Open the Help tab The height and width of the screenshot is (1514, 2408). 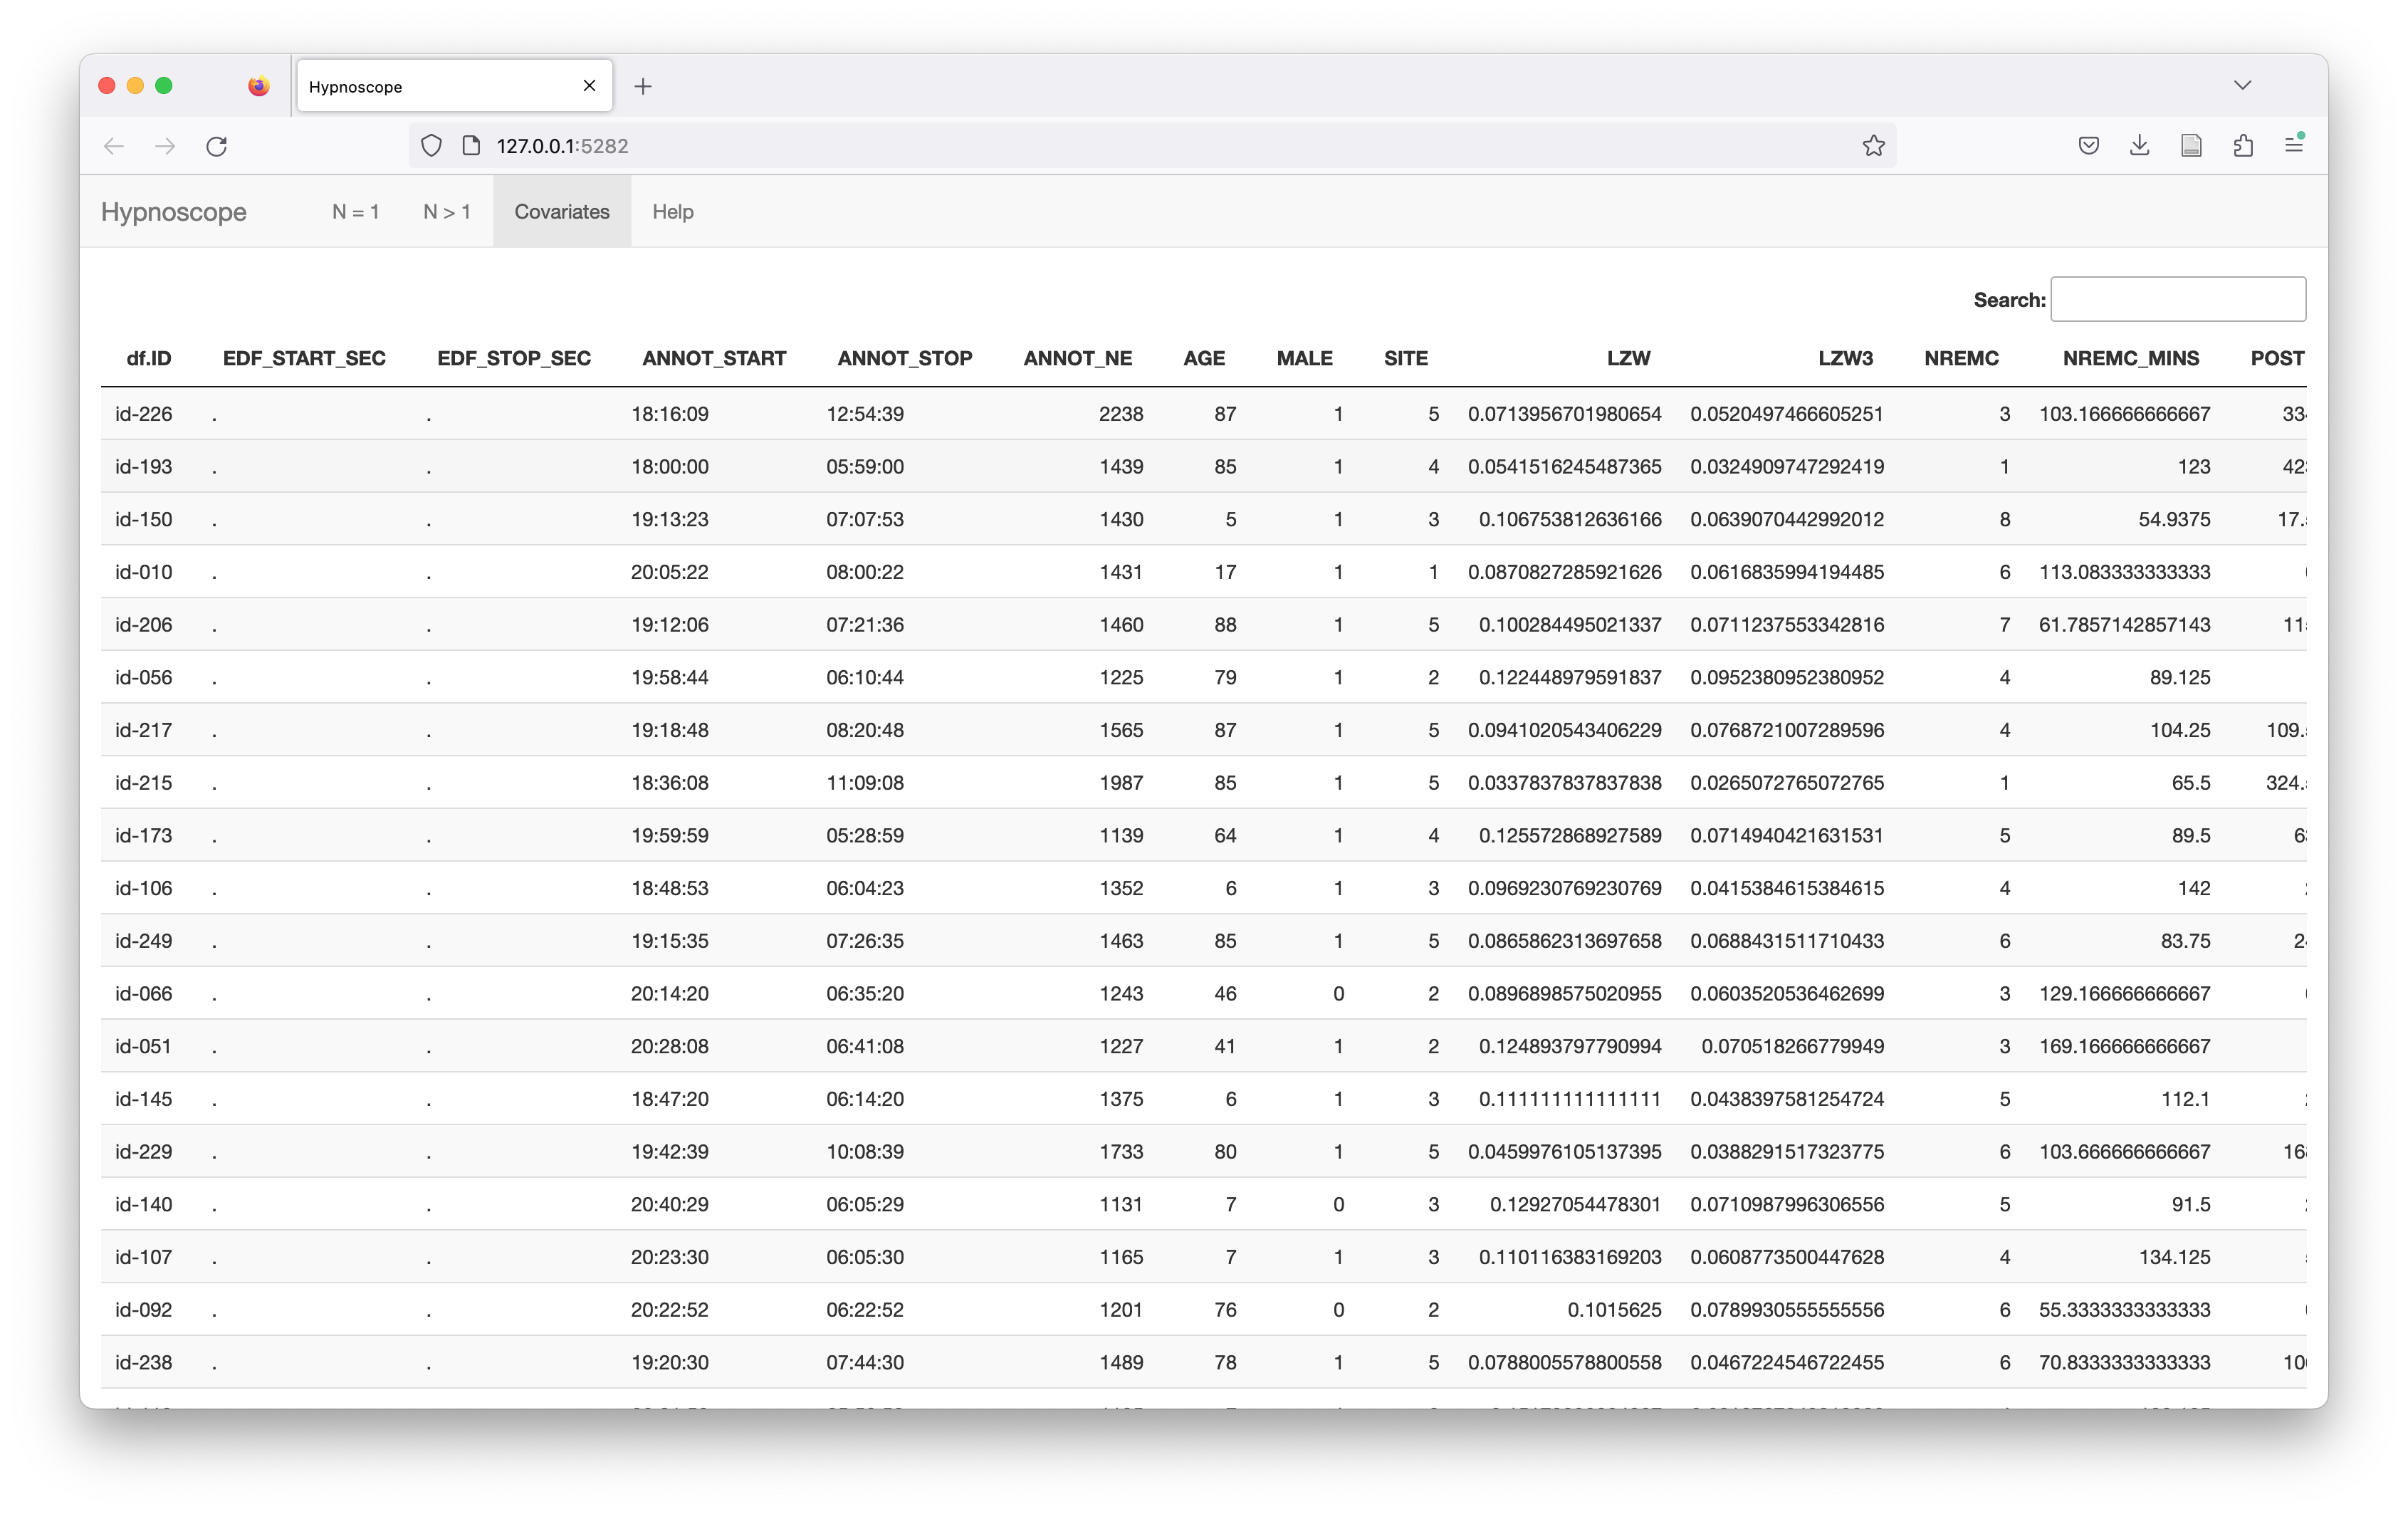click(x=672, y=212)
